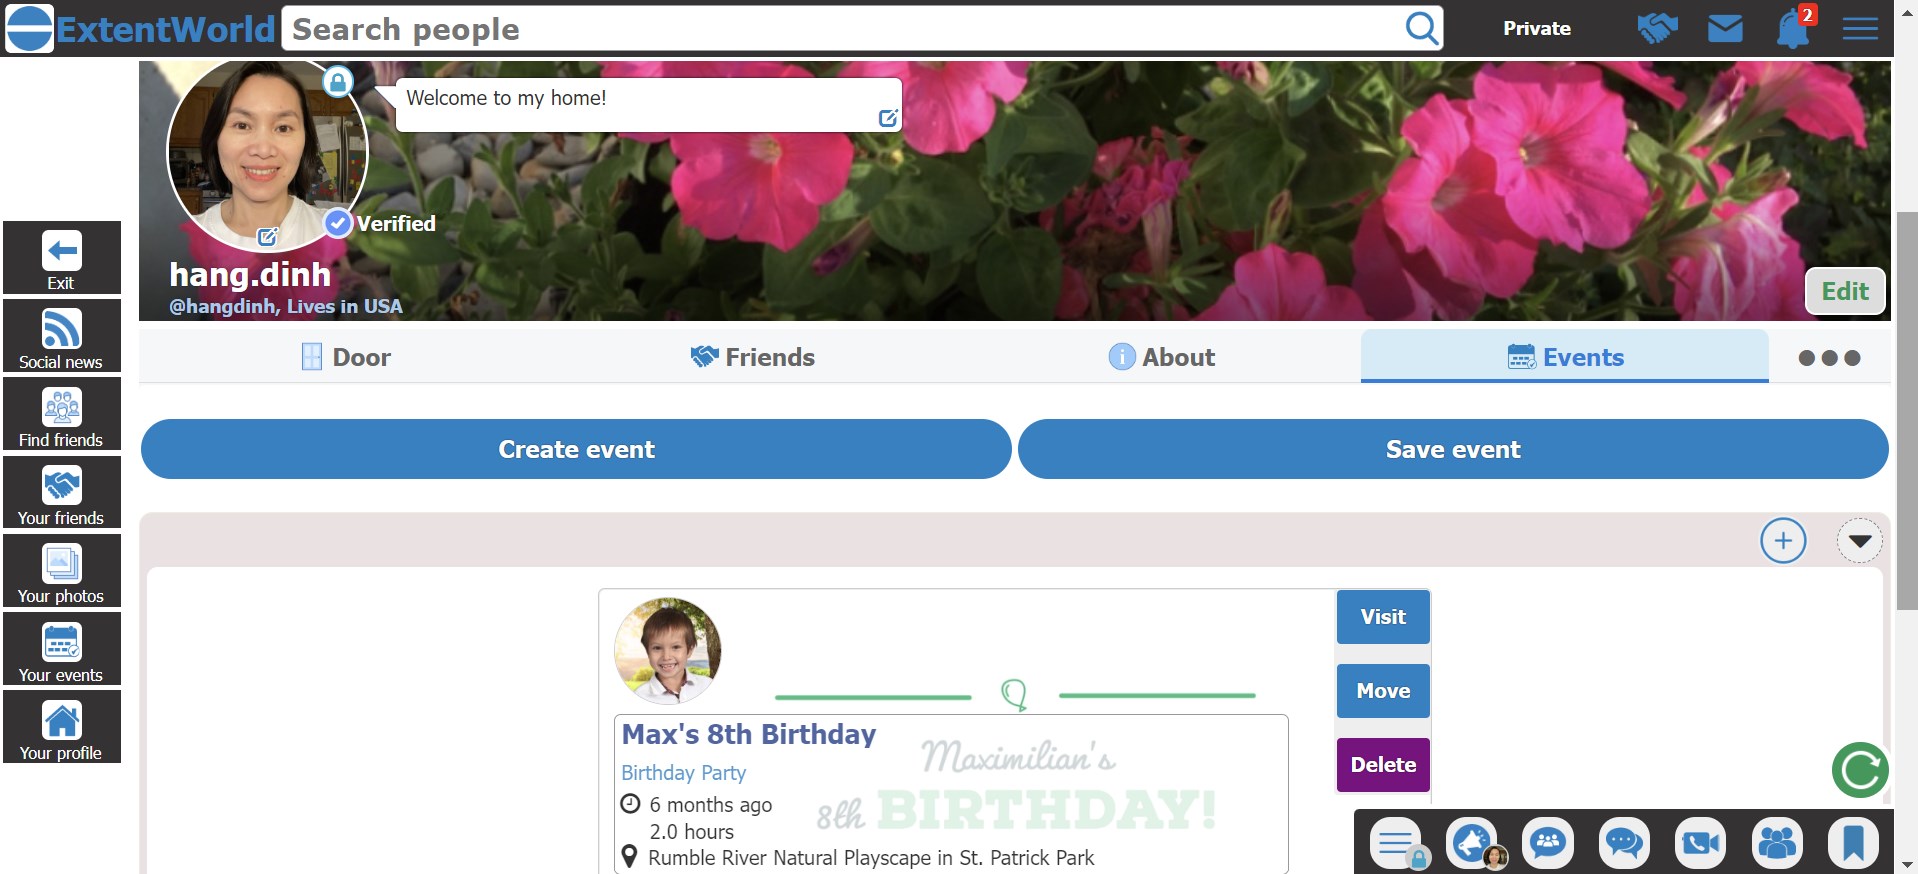The width and height of the screenshot is (1918, 874).
Task: Visit Max's 8th Birthday event
Action: (1383, 617)
